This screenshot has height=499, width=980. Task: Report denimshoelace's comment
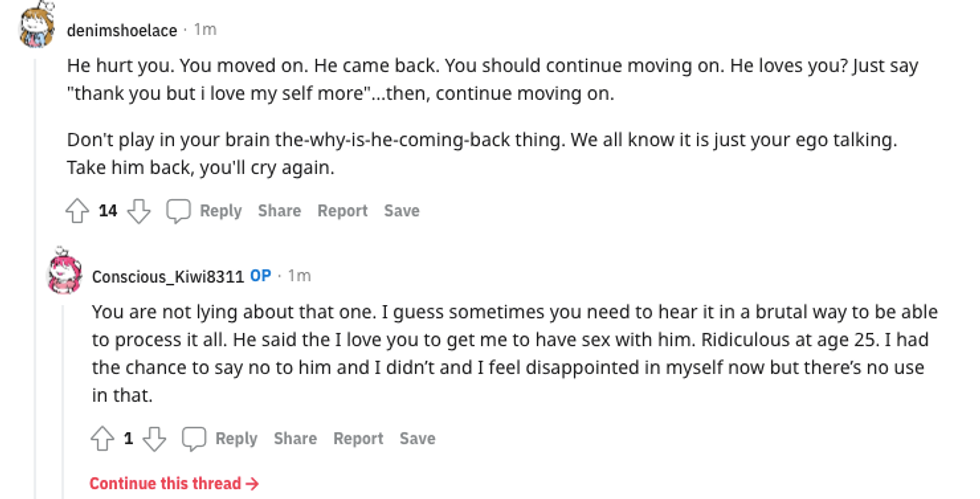(342, 211)
